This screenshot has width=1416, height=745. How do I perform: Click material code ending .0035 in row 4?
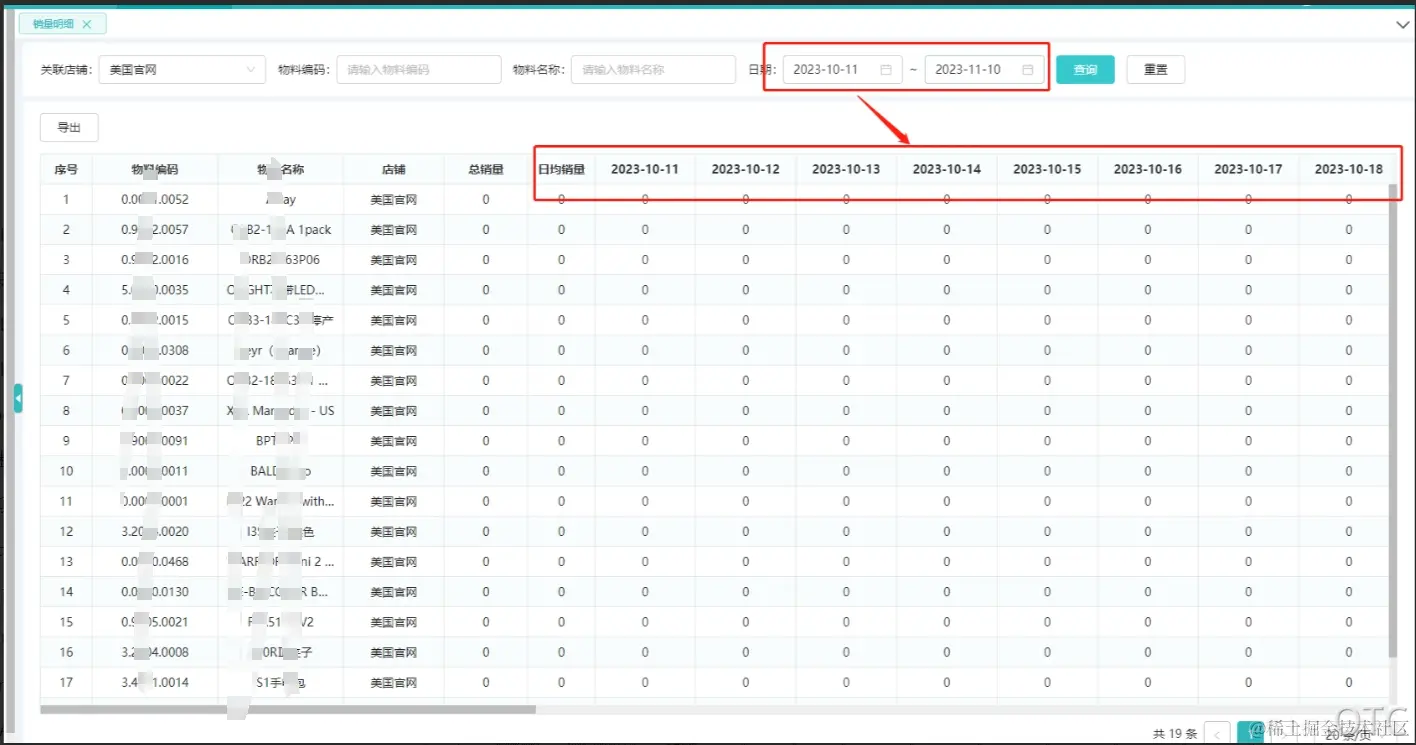[x=155, y=290]
